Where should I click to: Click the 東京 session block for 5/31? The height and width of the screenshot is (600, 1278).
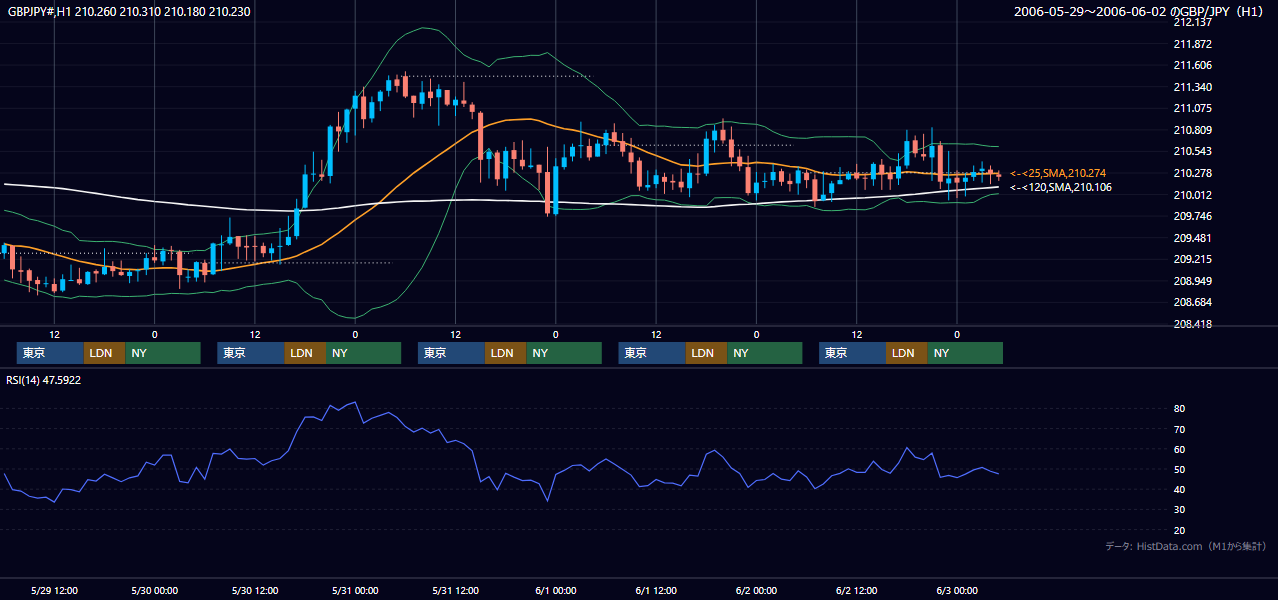point(451,353)
